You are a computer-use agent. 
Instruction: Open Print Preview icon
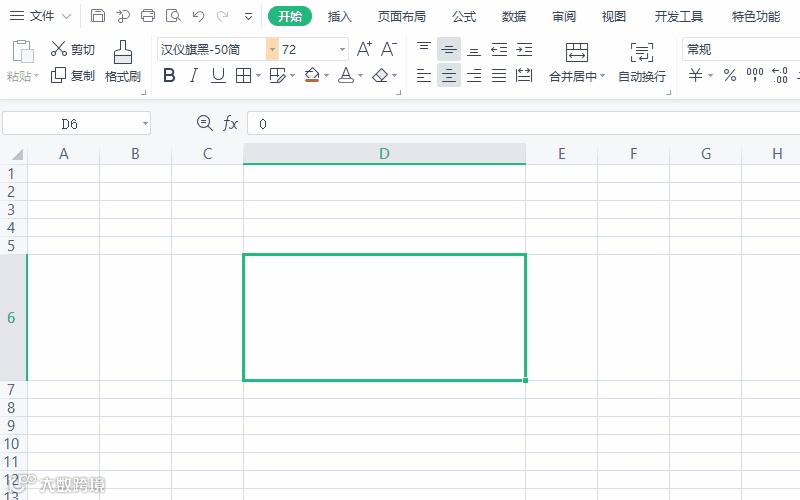pyautogui.click(x=173, y=16)
